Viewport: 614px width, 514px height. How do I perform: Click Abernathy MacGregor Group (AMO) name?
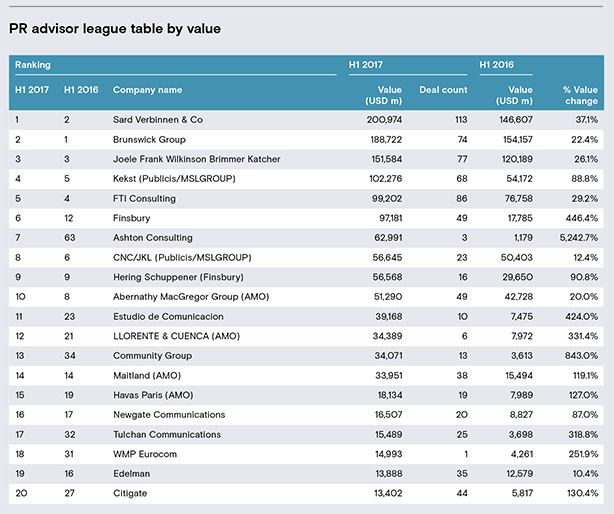tap(191, 297)
